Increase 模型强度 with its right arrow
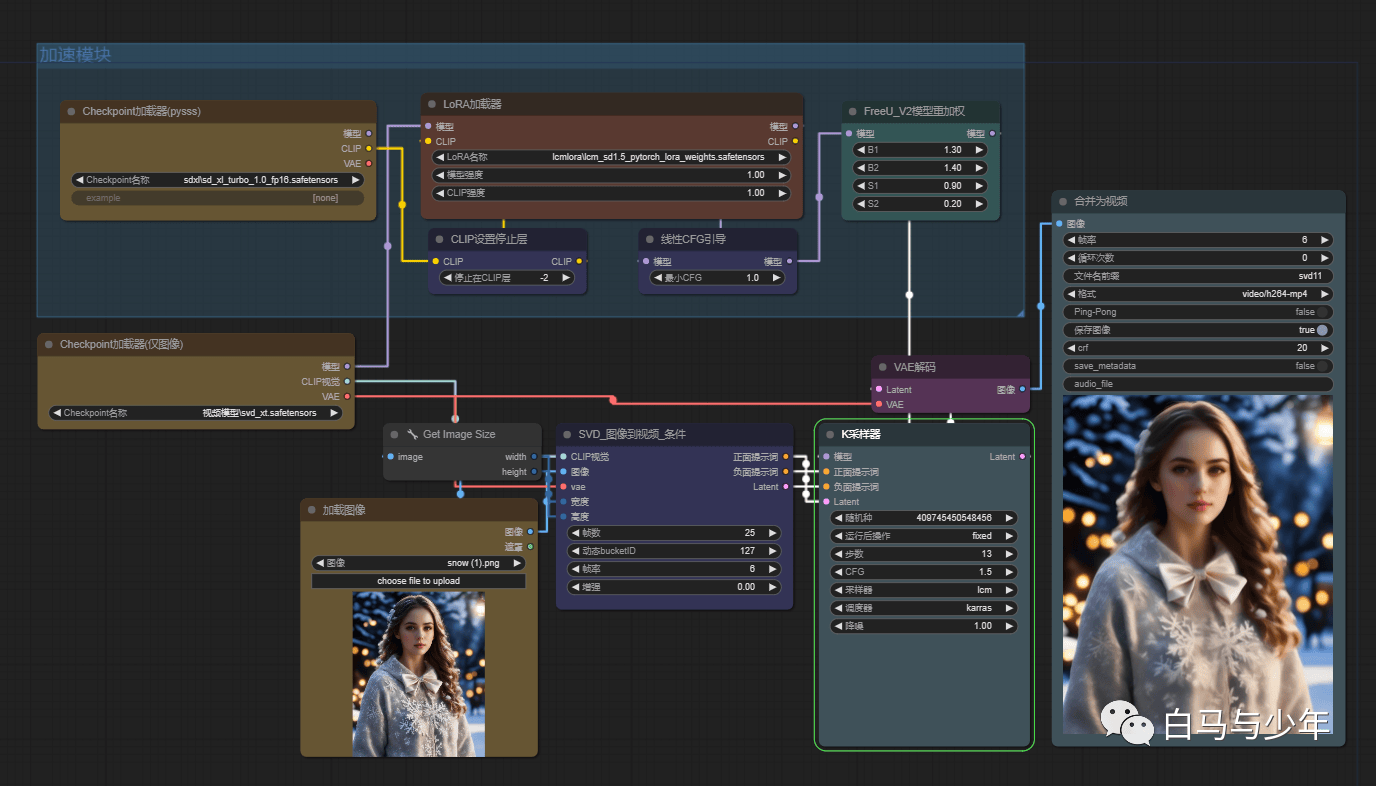Image resolution: width=1376 pixels, height=786 pixels. [x=782, y=175]
